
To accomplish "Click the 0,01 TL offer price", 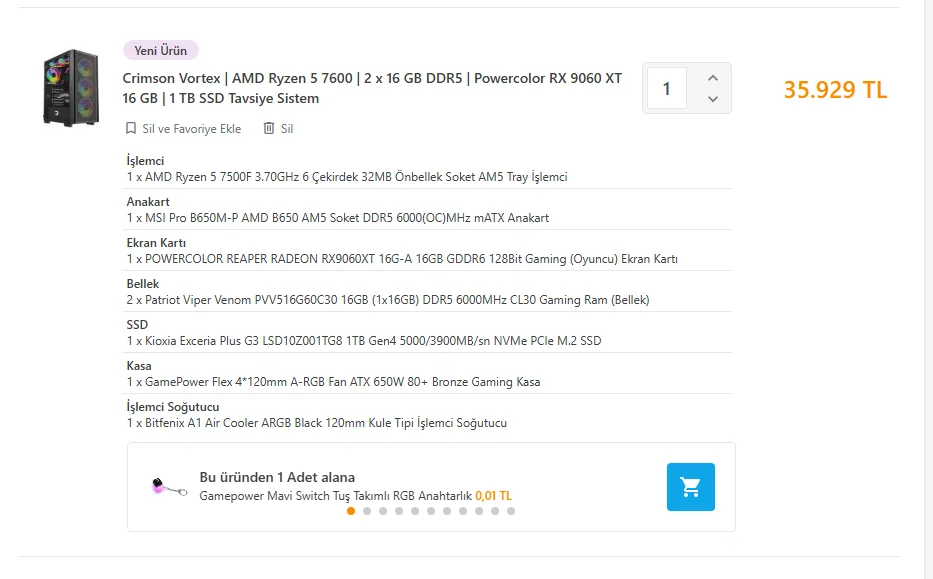I will click(493, 496).
